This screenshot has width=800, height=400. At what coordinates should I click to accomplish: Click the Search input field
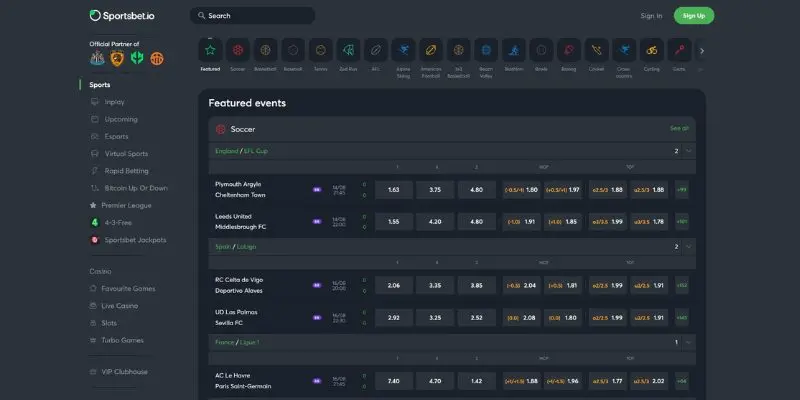(253, 16)
